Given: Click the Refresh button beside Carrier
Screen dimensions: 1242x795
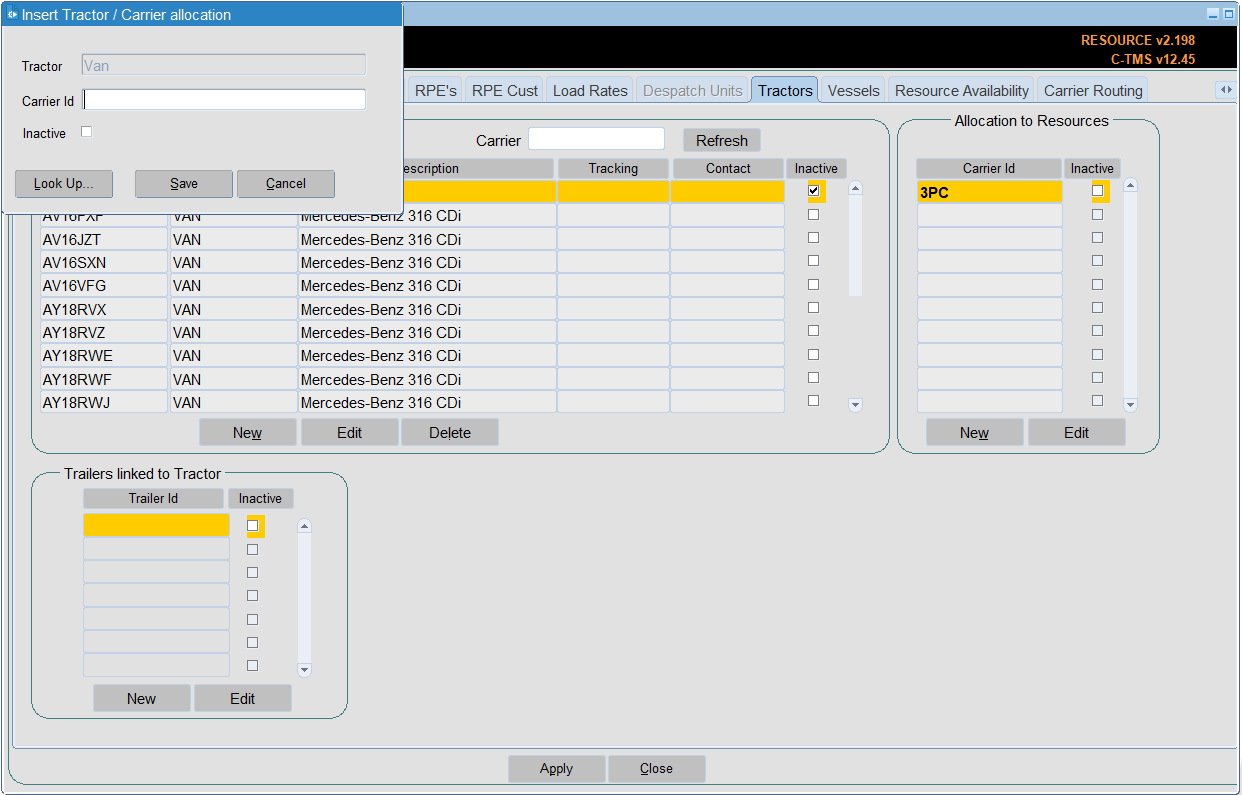Looking at the screenshot, I should [722, 140].
